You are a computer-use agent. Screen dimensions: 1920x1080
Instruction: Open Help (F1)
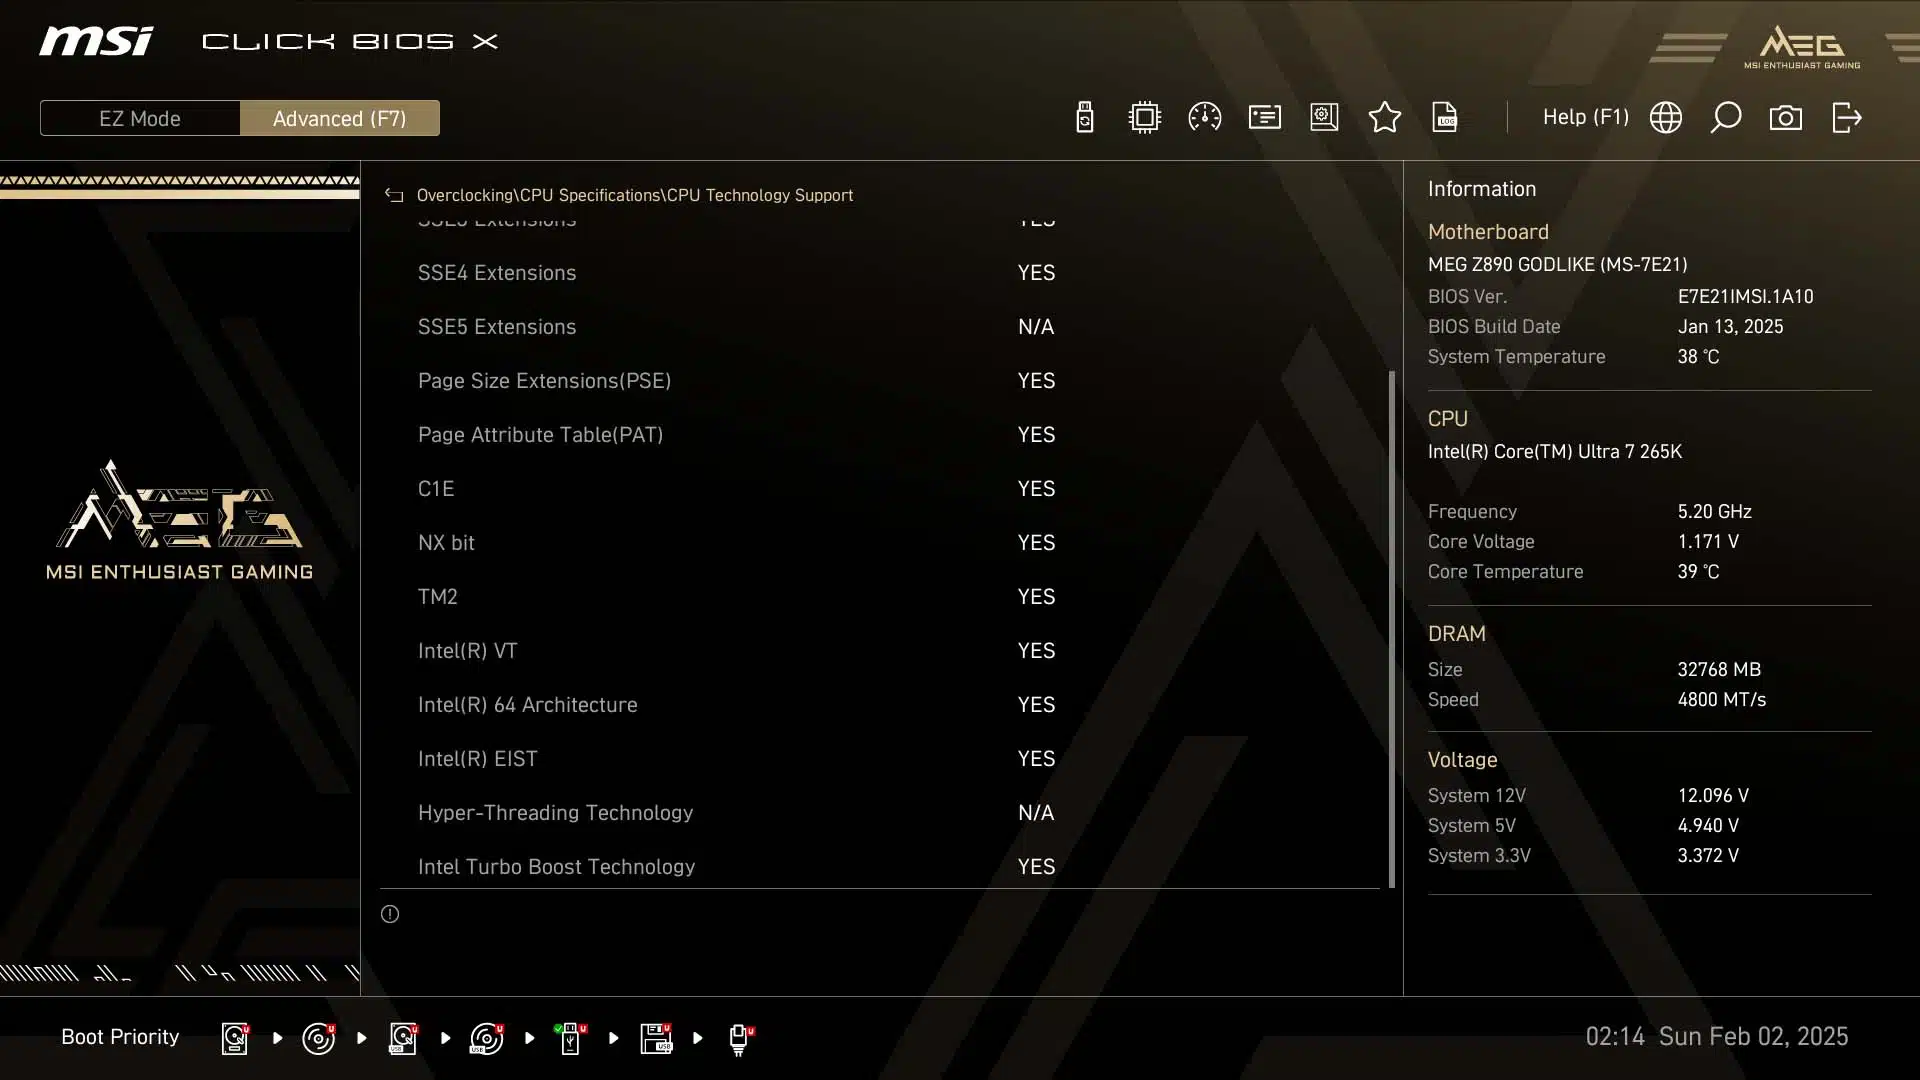[x=1585, y=117]
